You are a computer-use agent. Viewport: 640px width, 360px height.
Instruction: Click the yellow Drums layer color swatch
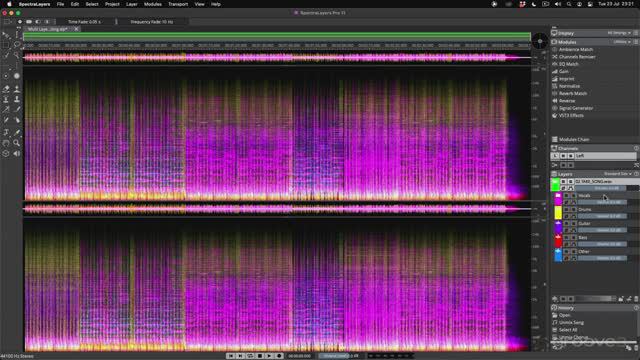pyautogui.click(x=558, y=213)
